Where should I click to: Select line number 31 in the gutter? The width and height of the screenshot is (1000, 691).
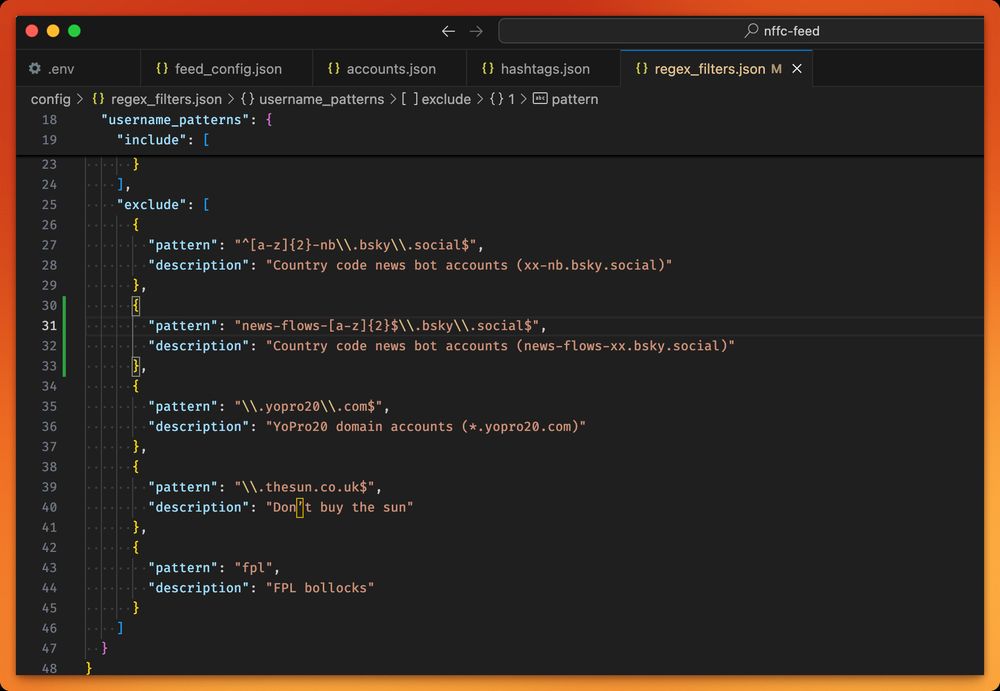48,325
